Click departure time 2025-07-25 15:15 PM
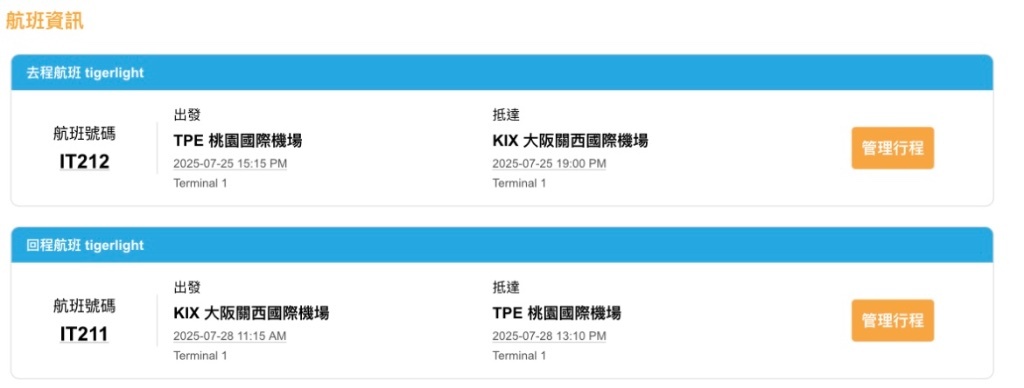This screenshot has height=388, width=1024. [230, 163]
